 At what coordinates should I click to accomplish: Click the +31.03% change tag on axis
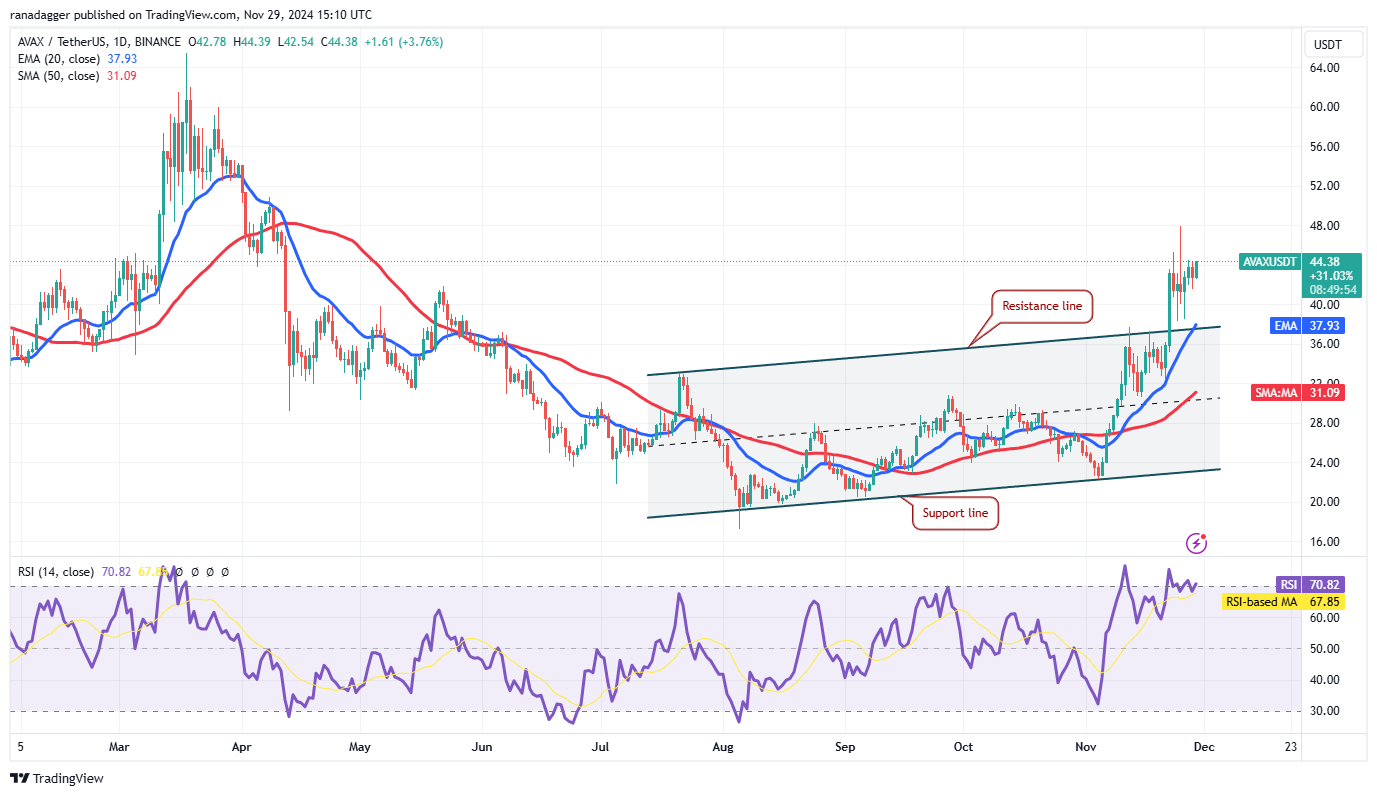1331,275
